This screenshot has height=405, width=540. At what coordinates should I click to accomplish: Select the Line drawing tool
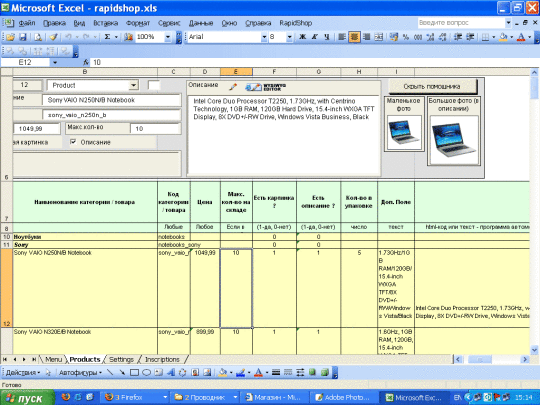[110, 372]
